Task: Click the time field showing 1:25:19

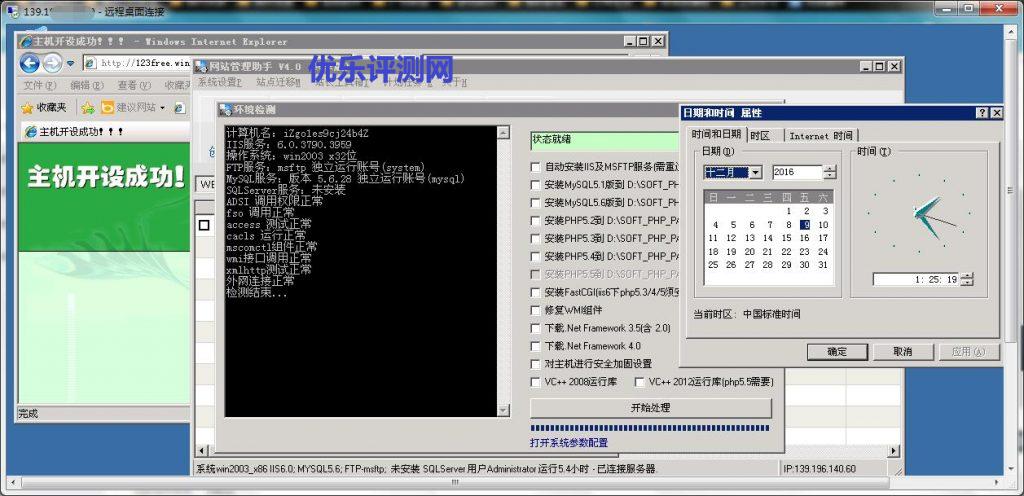Action: point(916,279)
